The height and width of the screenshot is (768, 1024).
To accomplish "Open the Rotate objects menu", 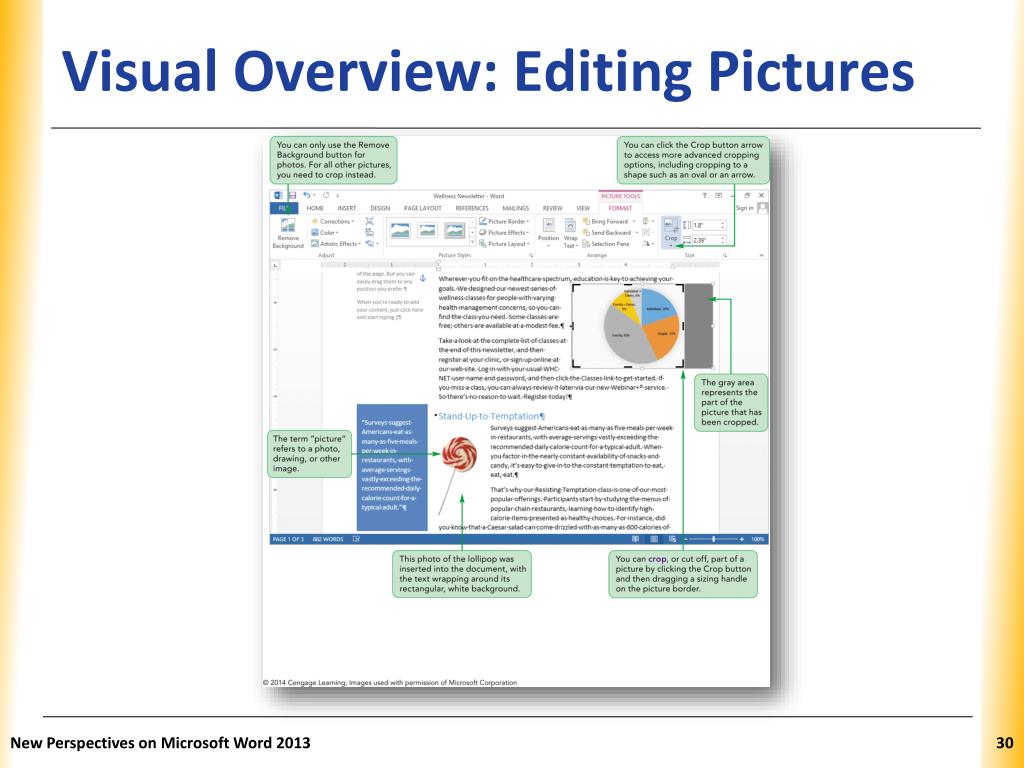I will tap(648, 244).
